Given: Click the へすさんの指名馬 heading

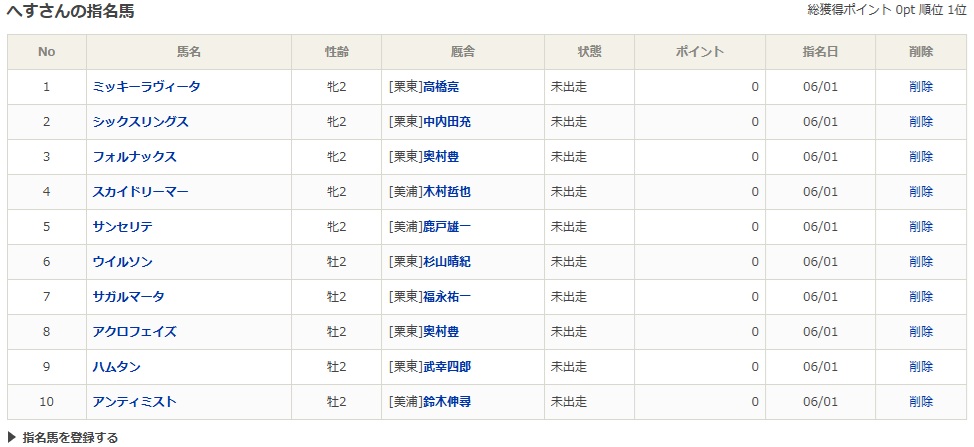Looking at the screenshot, I should click(70, 11).
